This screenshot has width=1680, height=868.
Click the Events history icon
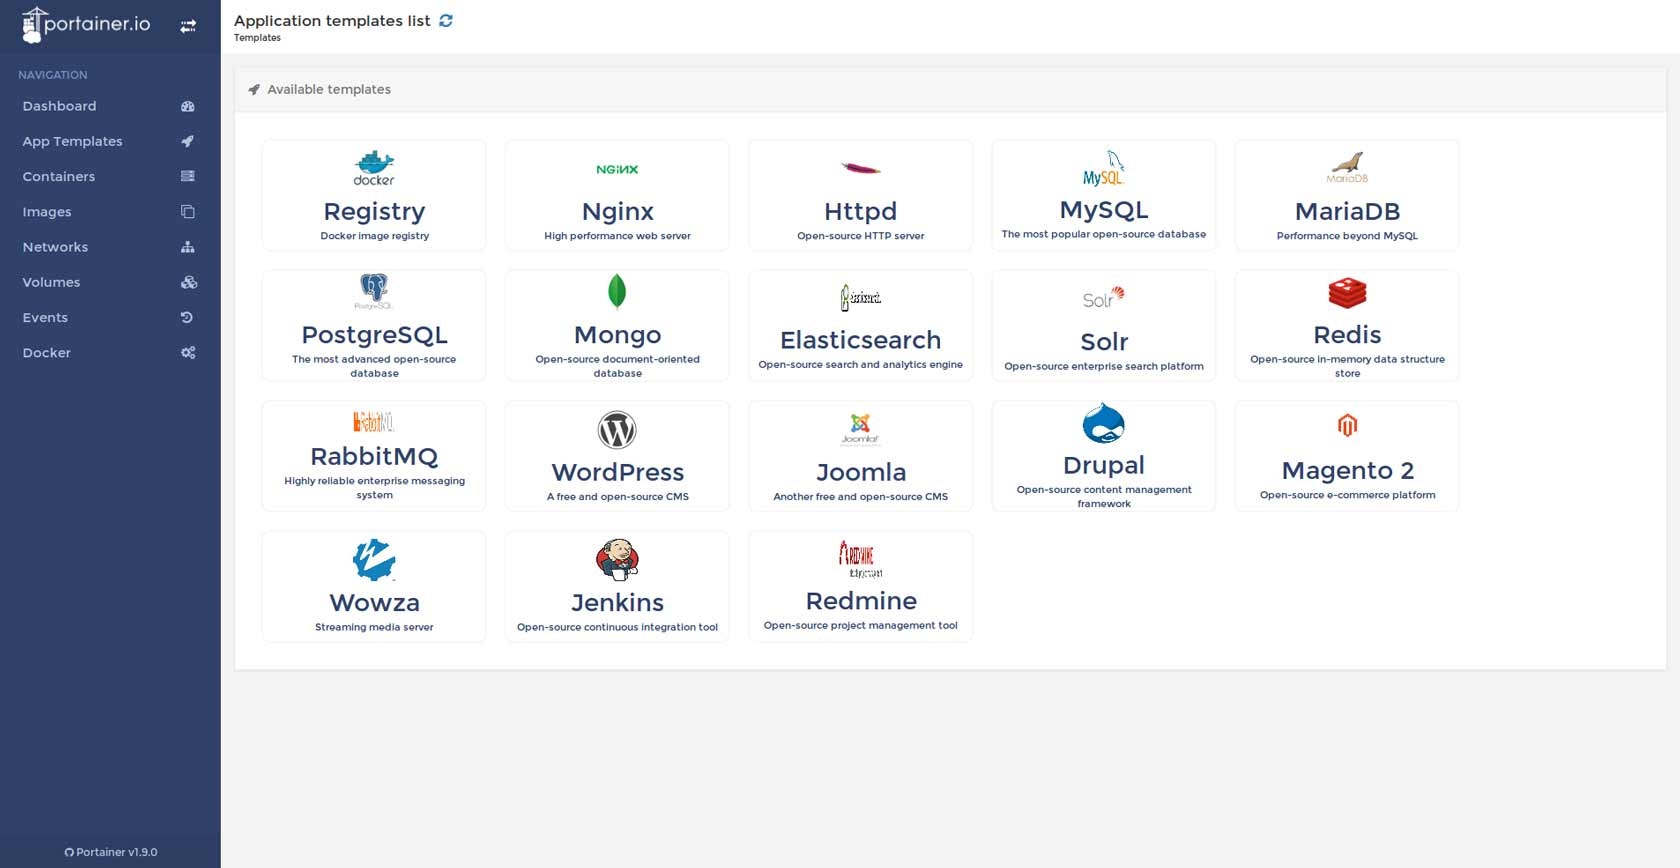(187, 317)
